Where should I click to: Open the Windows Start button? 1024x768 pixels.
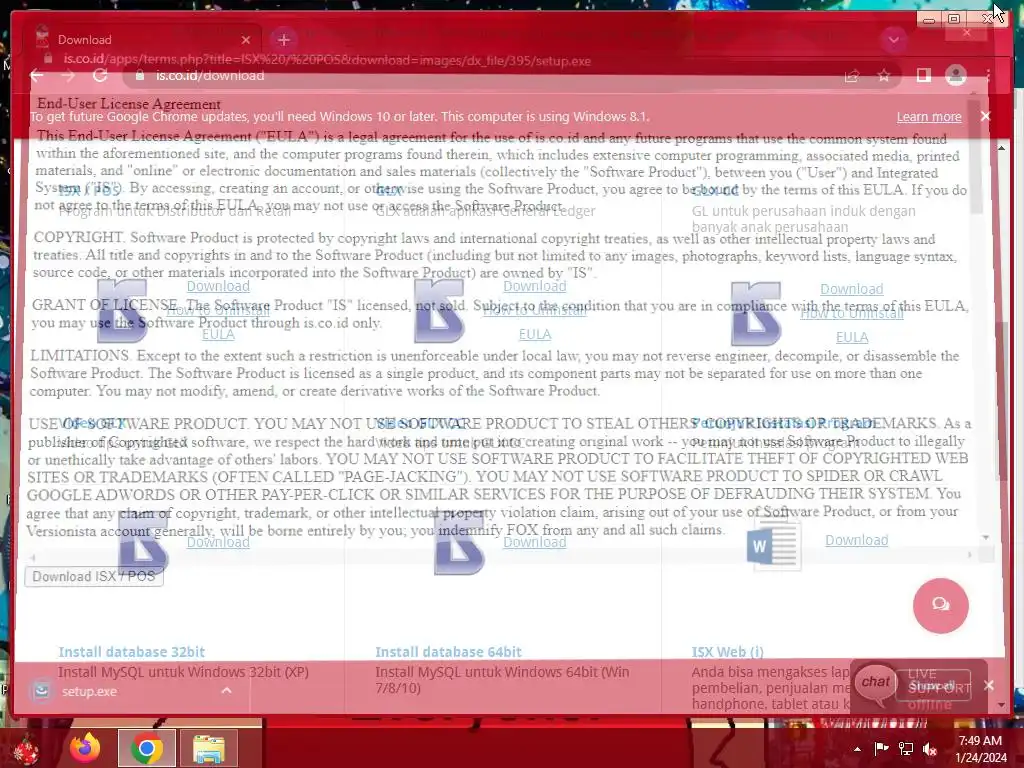pos(27,748)
